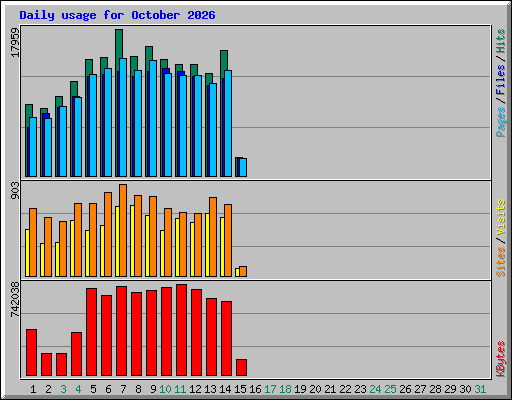Click green day 4 on the x-axis

pyautogui.click(x=78, y=389)
